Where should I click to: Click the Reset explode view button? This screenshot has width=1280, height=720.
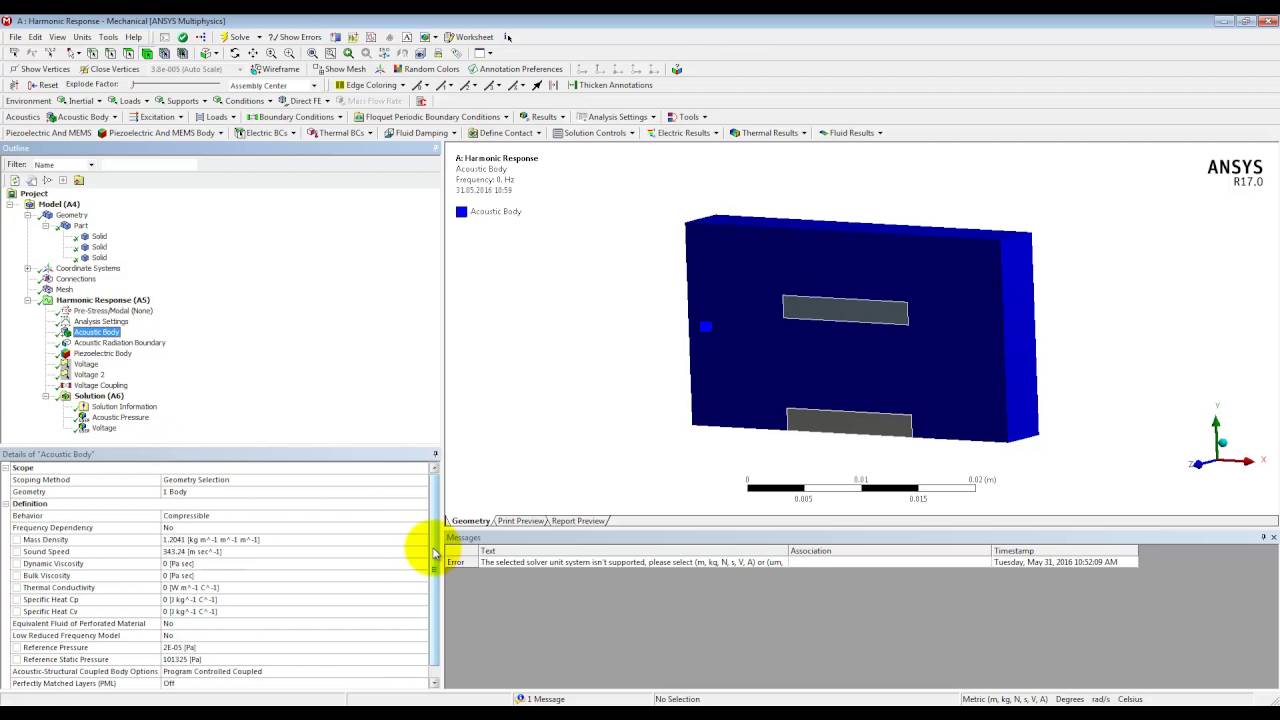43,85
